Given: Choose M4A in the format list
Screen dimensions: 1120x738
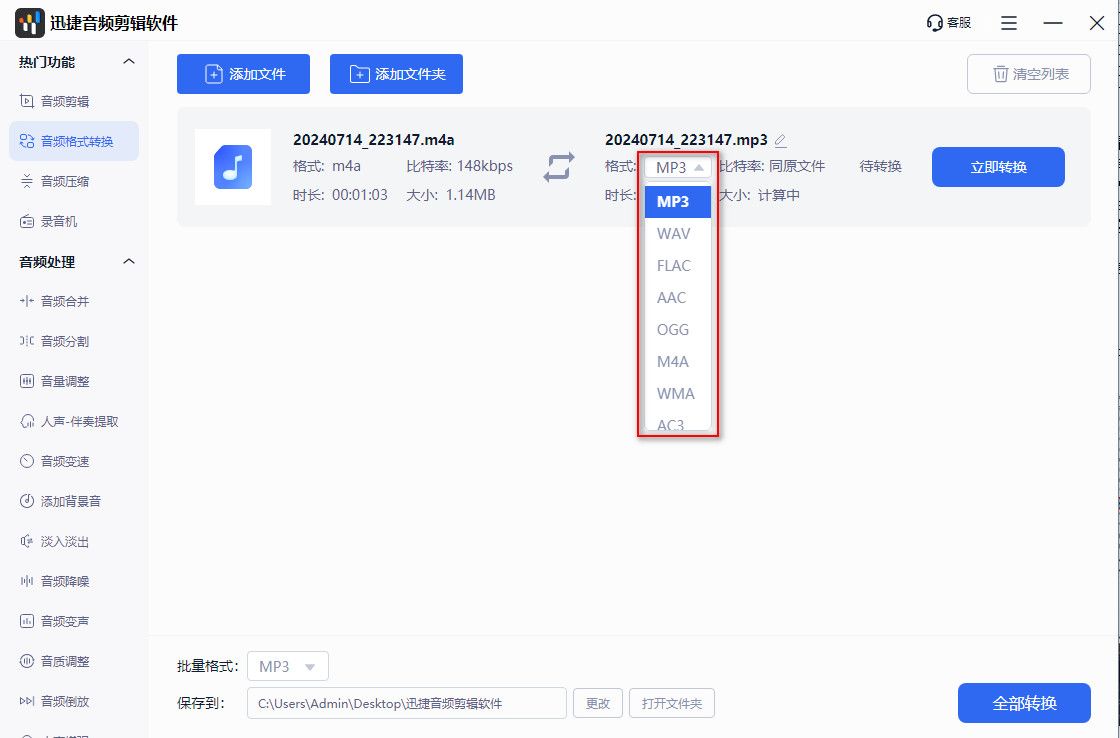Looking at the screenshot, I should click(678, 361).
